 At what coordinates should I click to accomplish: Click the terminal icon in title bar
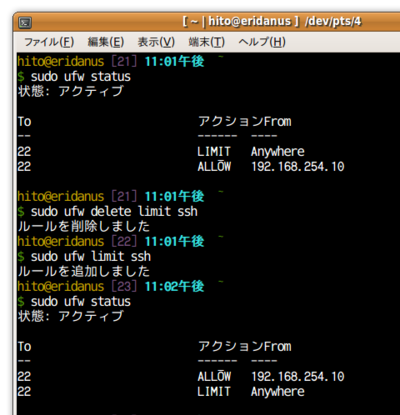[x=25, y=22]
